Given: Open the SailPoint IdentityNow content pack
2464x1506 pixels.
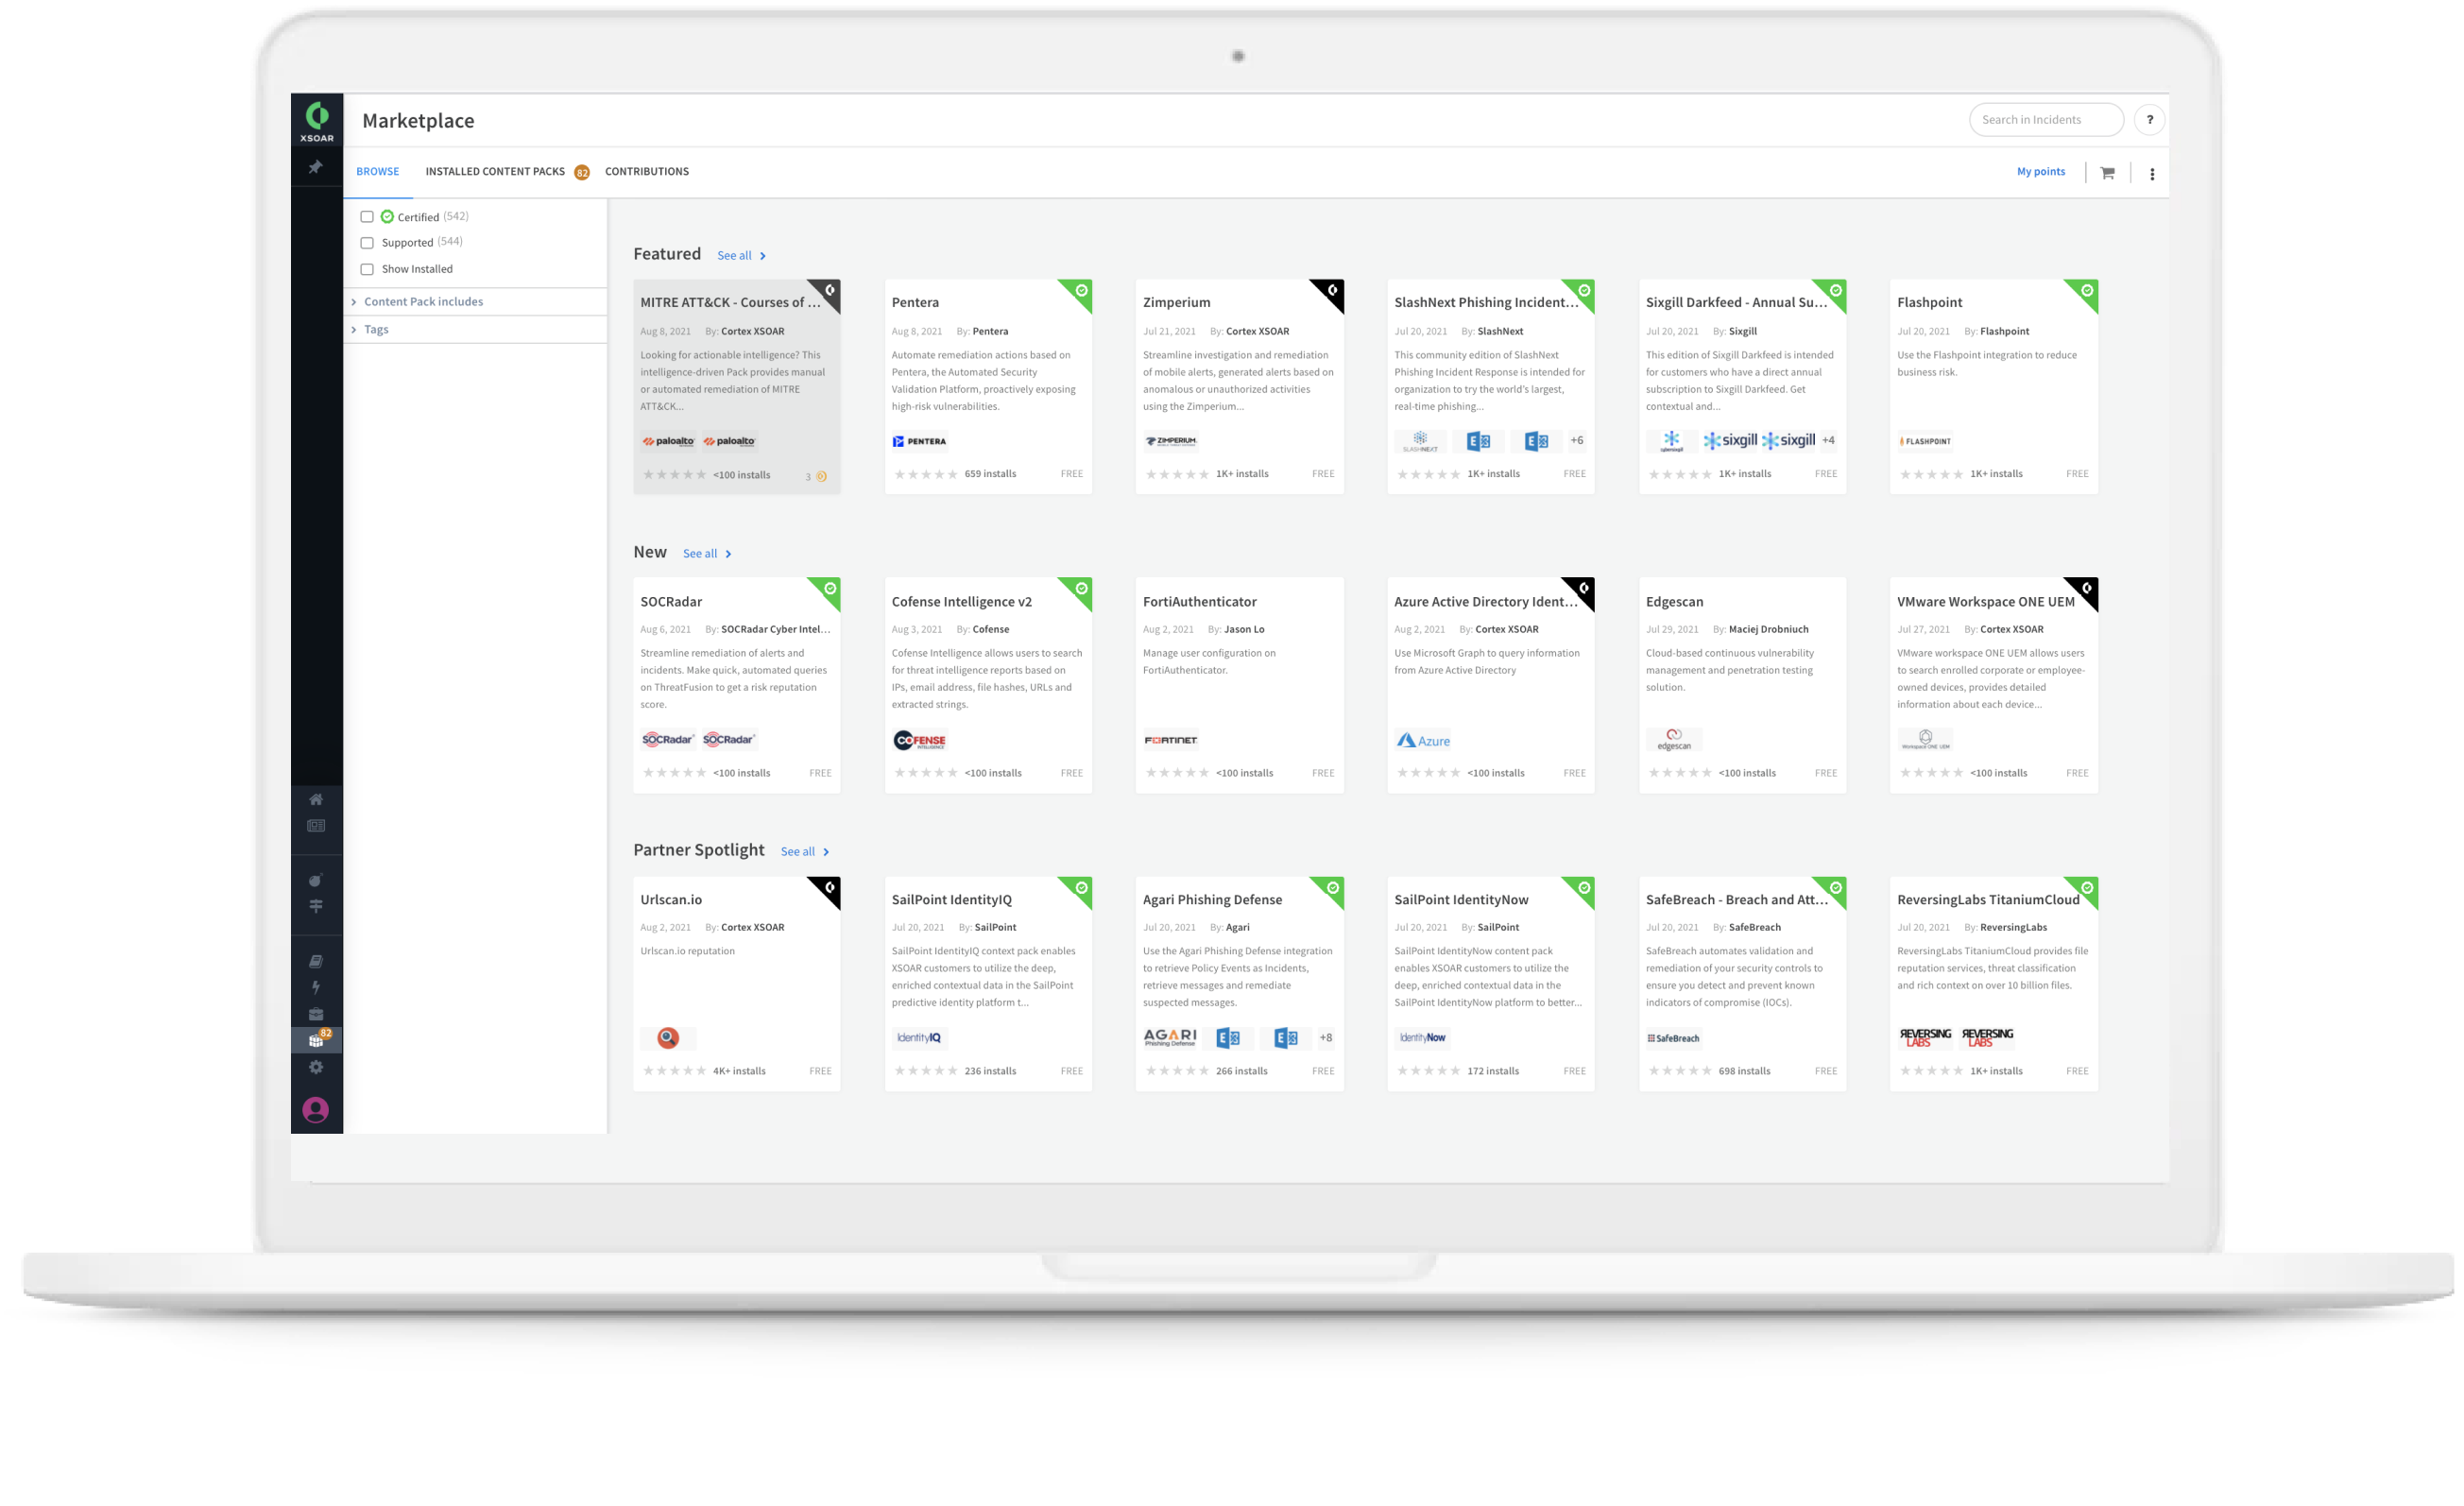Looking at the screenshot, I should point(1461,899).
